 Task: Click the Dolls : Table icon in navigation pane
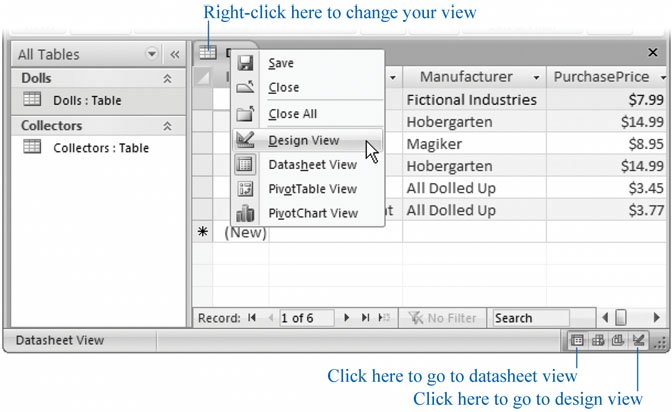32,99
